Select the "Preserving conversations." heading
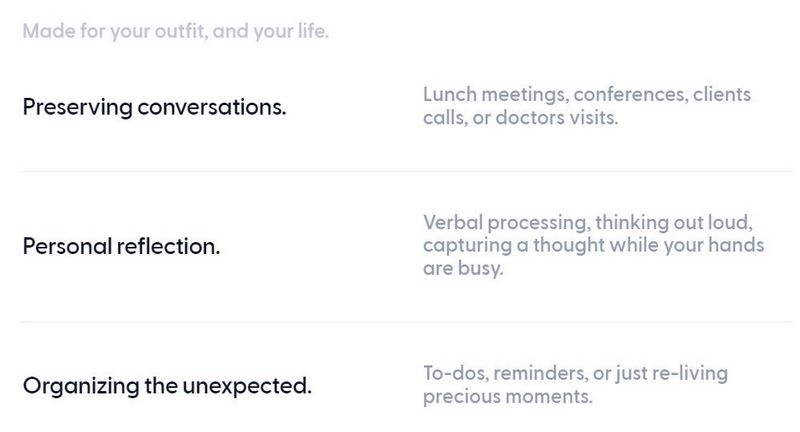Viewport: 800px width, 432px height. click(x=155, y=108)
